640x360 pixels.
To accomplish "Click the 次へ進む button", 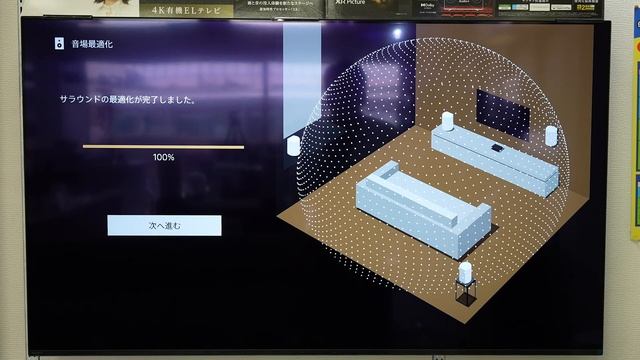I will pyautogui.click(x=164, y=225).
